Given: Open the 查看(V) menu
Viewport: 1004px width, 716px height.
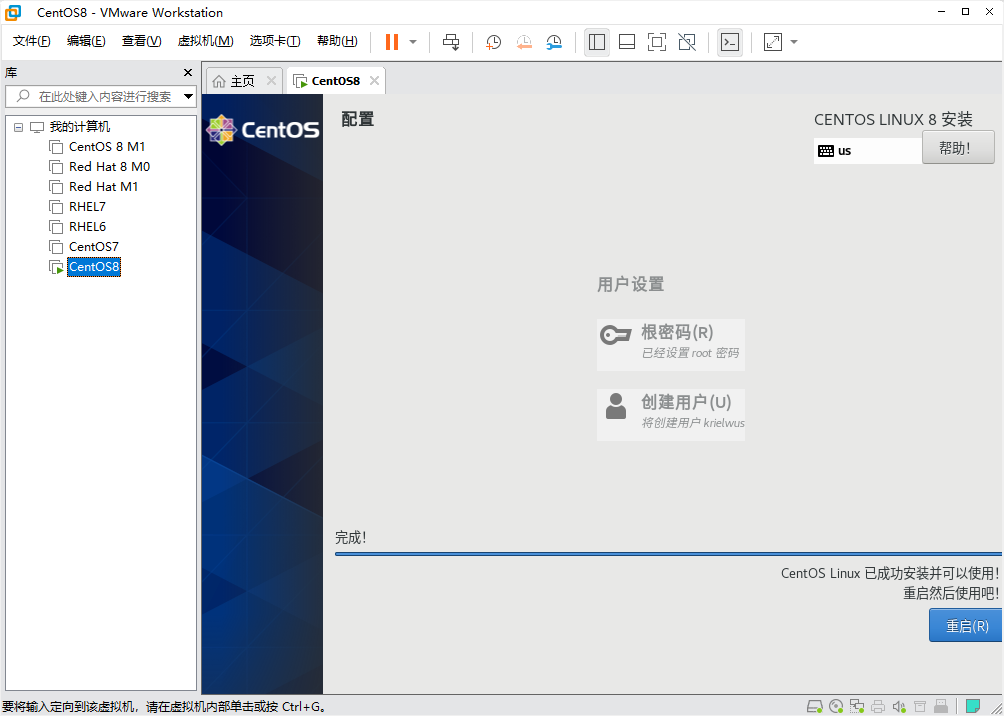Looking at the screenshot, I should click(142, 41).
